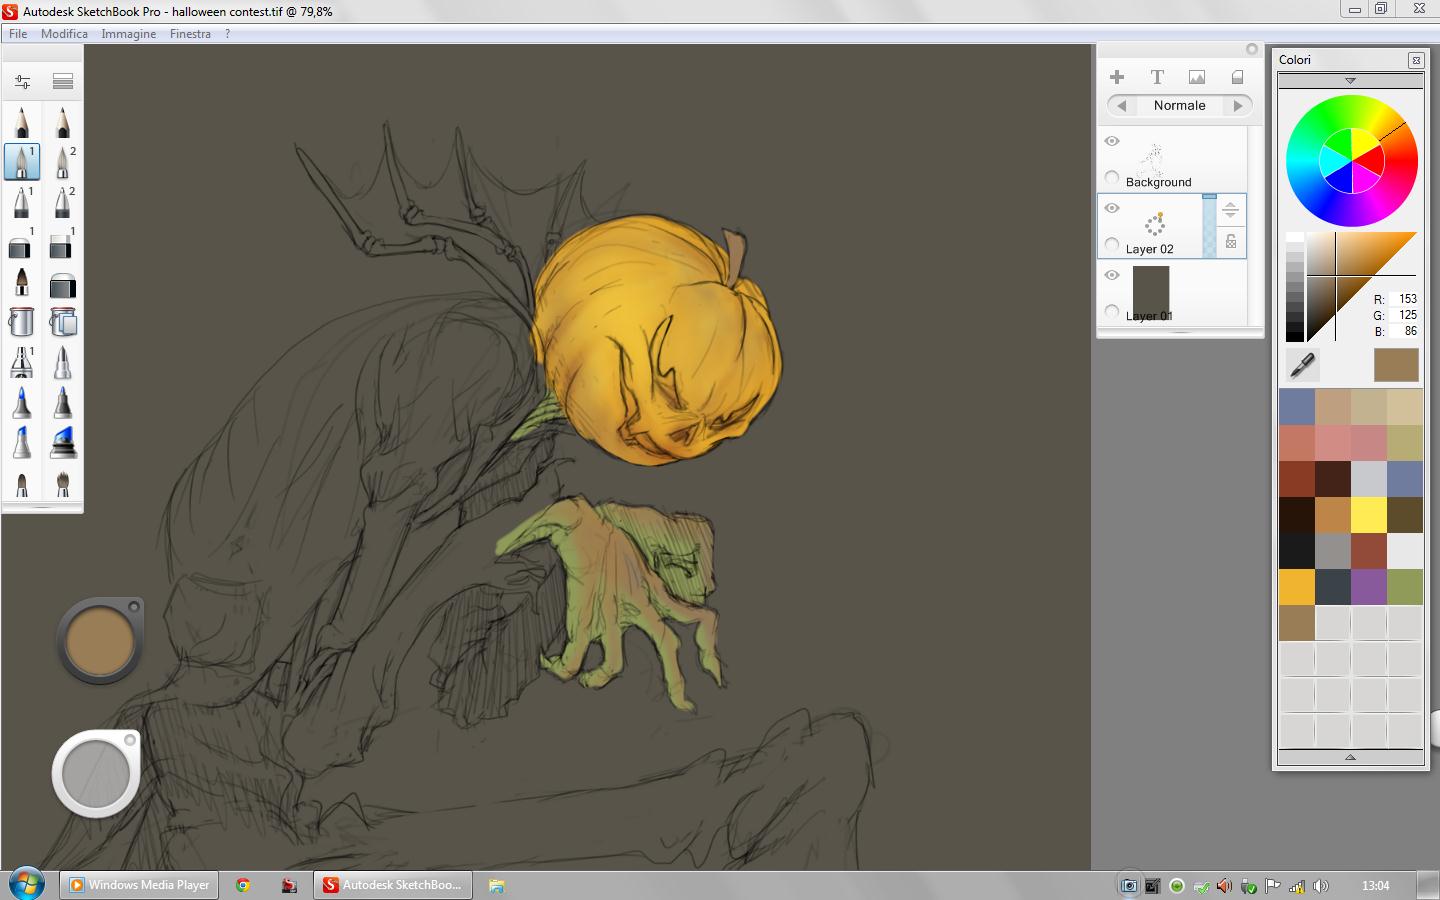
Task: Pick a color with the eyedropper tool
Action: click(x=1302, y=365)
